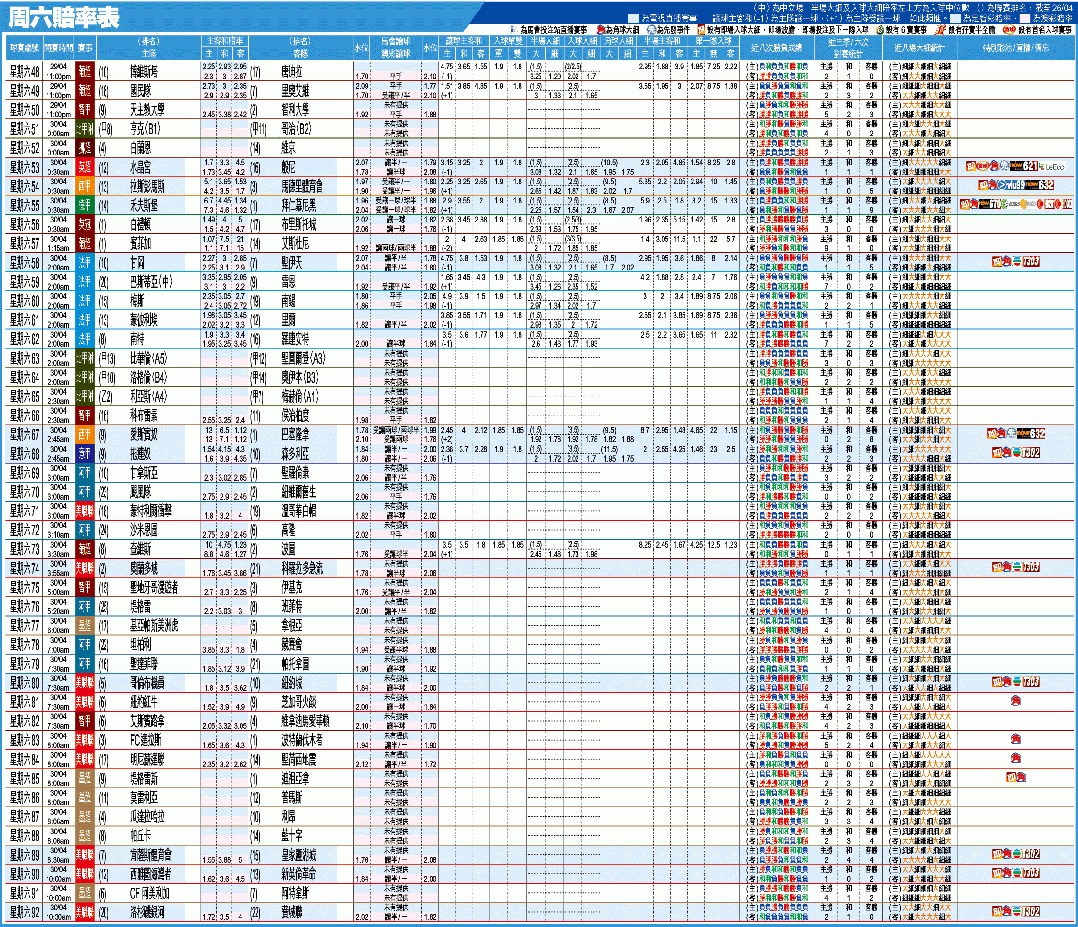
Task: Click the now 621 channel logo in 星期六53 row
Action: (1023, 166)
